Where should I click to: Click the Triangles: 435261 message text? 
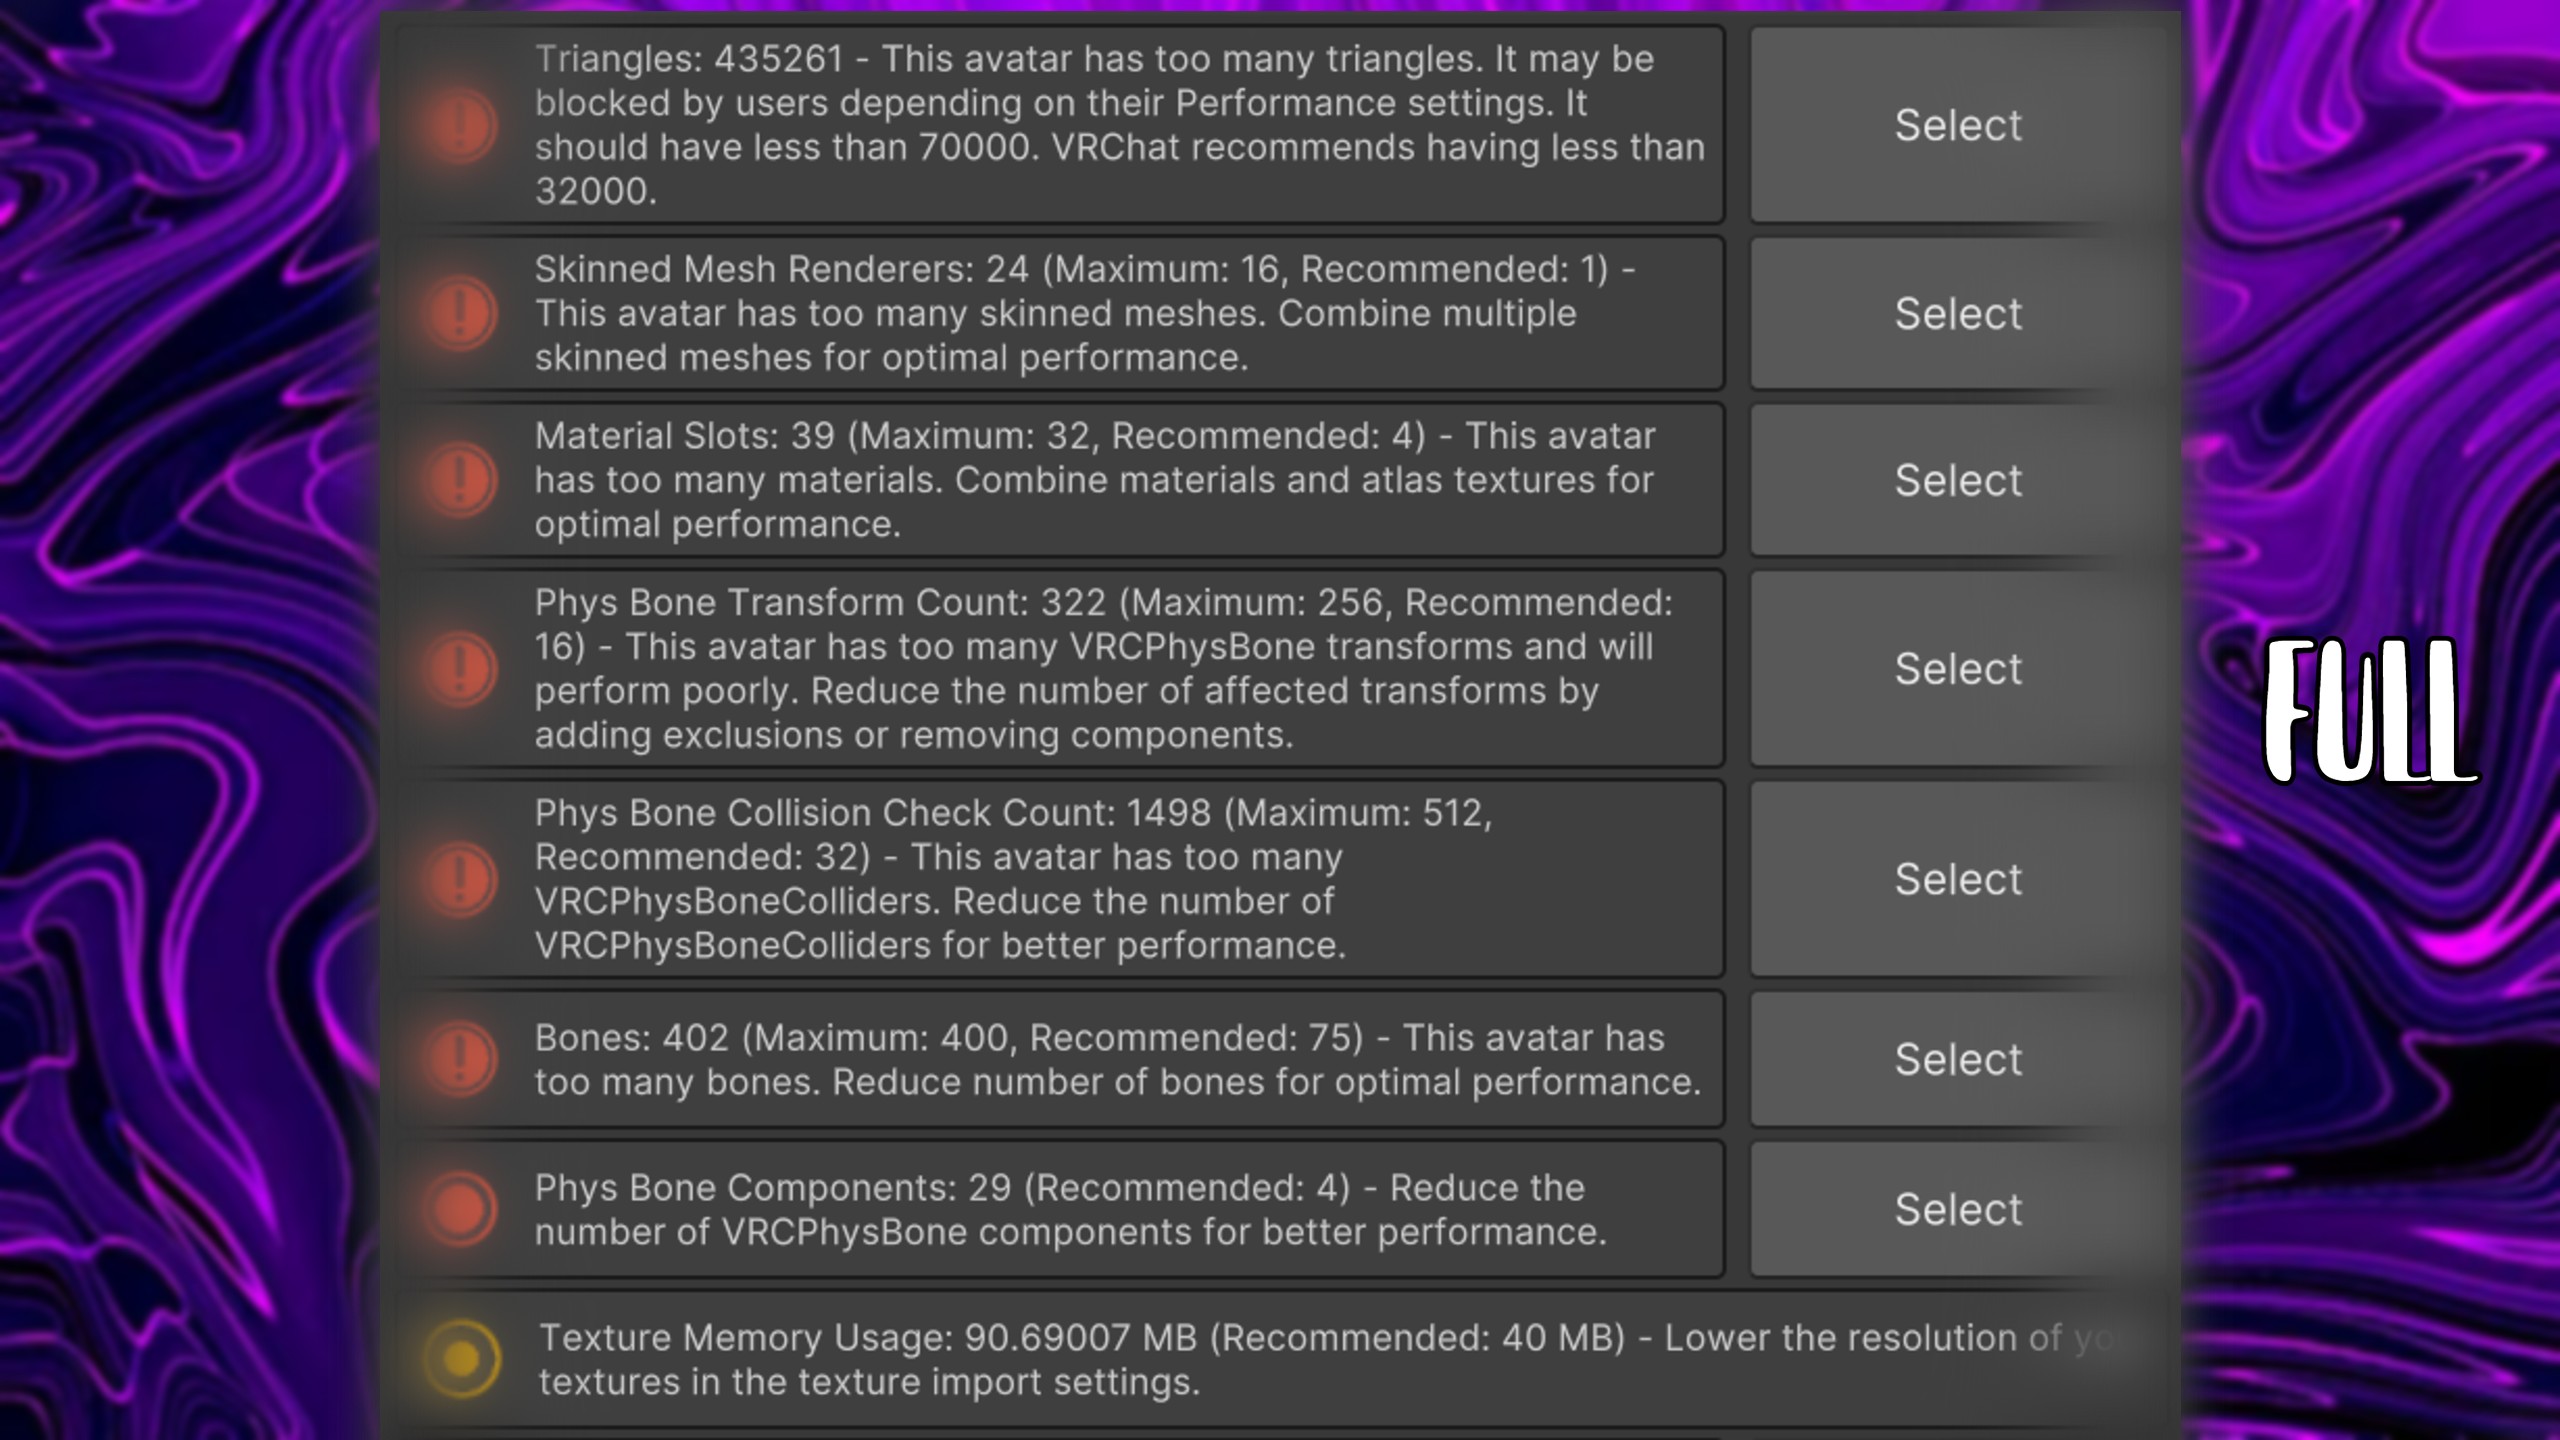point(1120,125)
